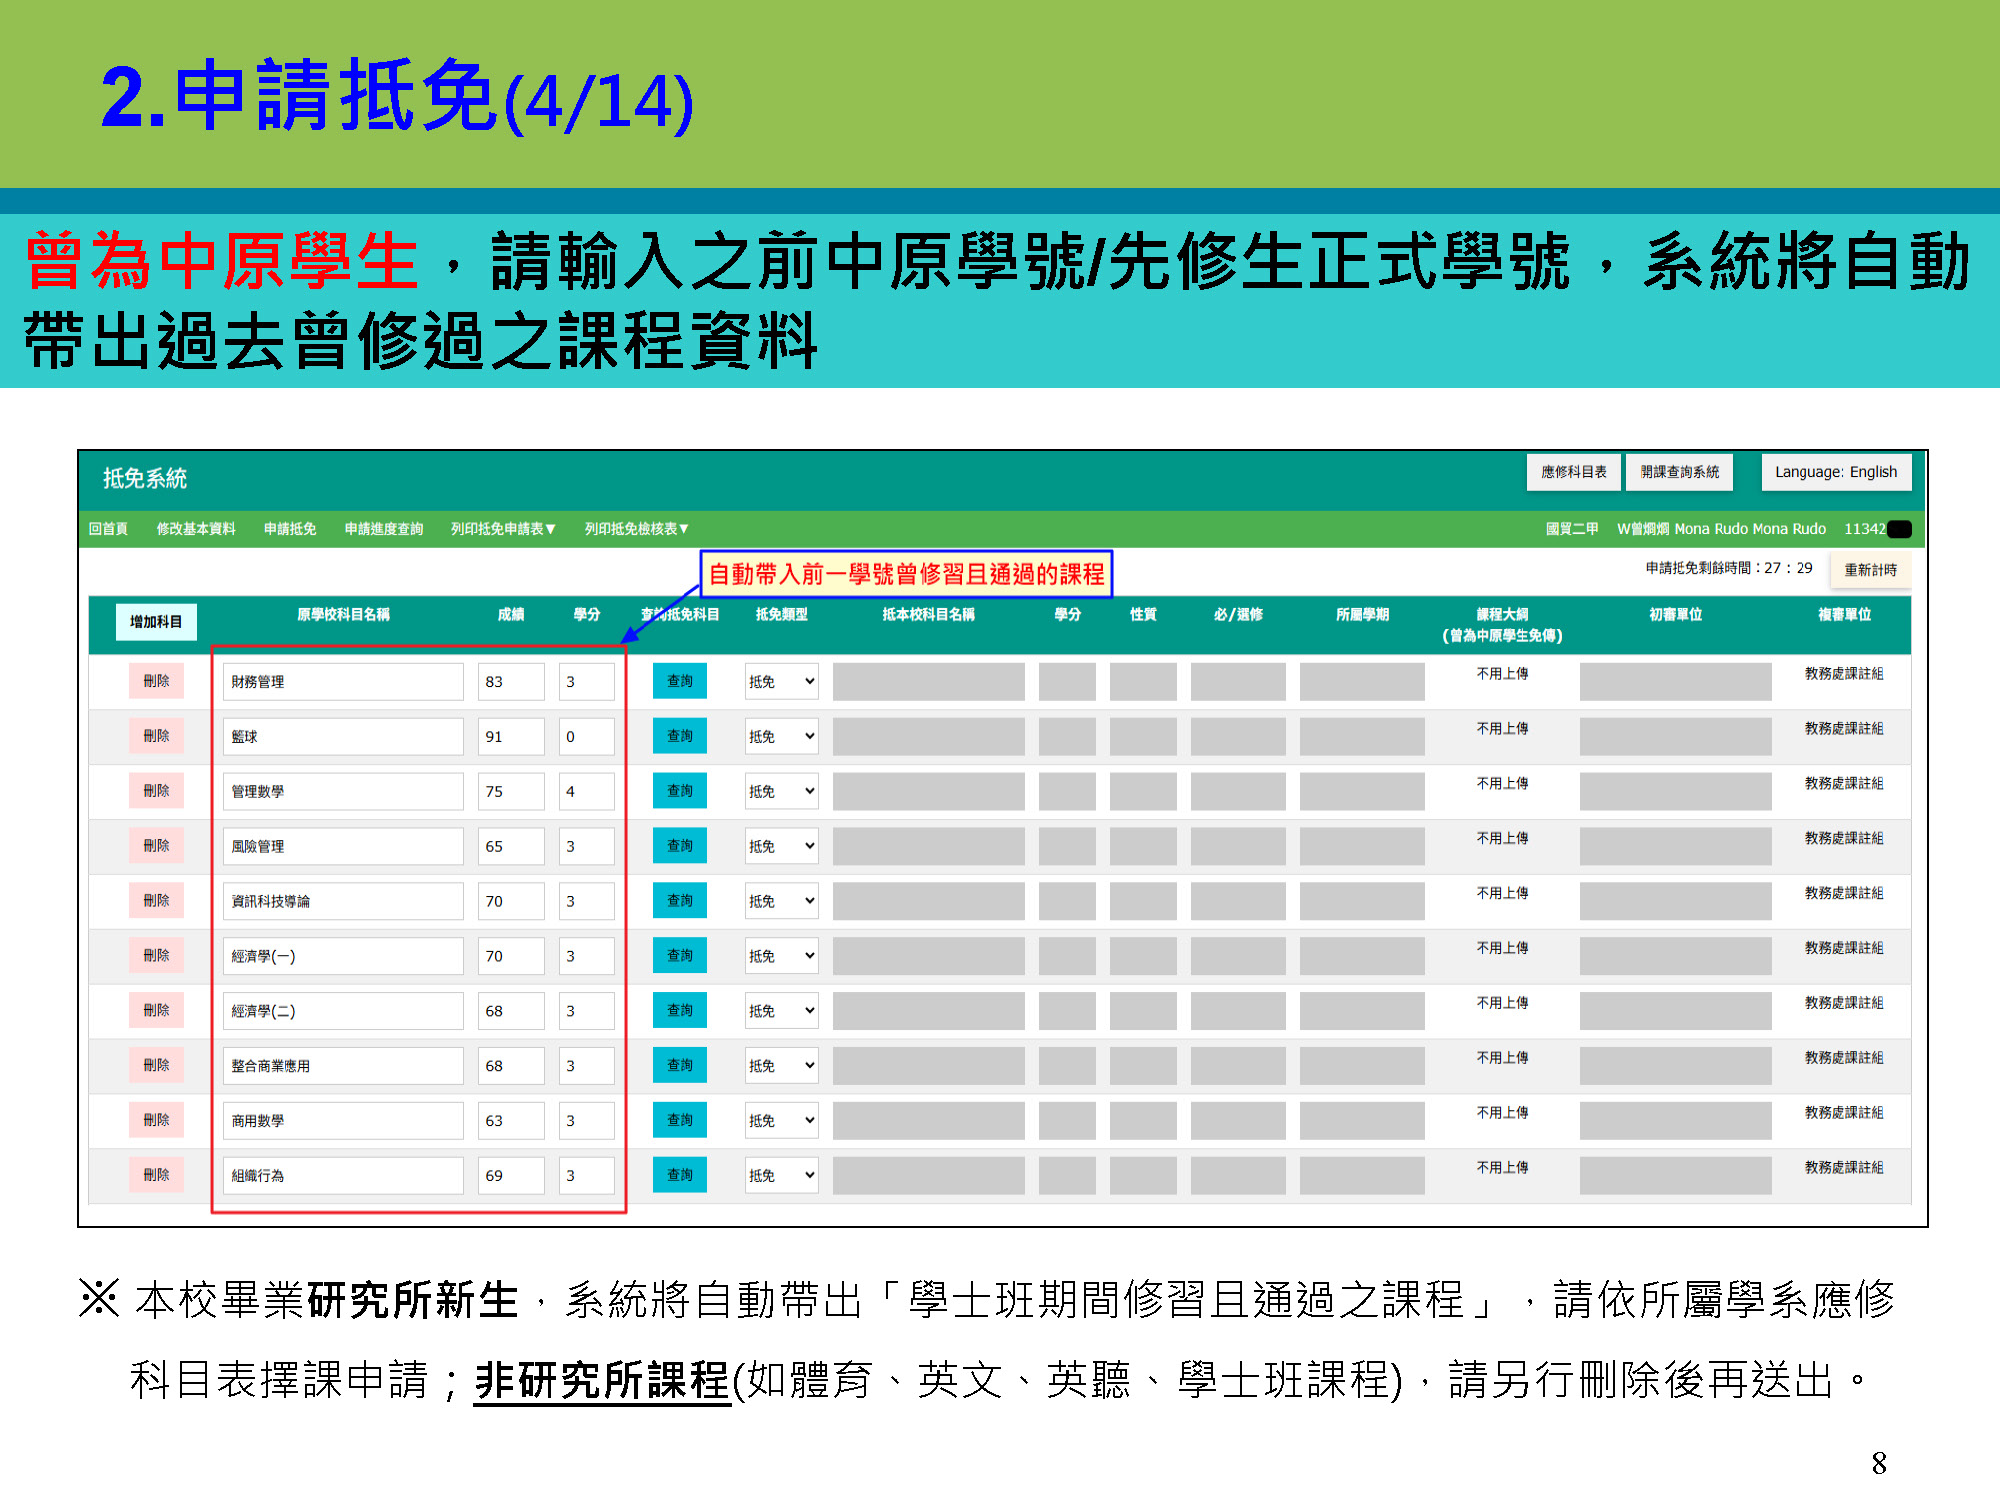The height and width of the screenshot is (1500, 2000).
Task: Click the 重新計時 reset timer button
Action: point(1870,570)
